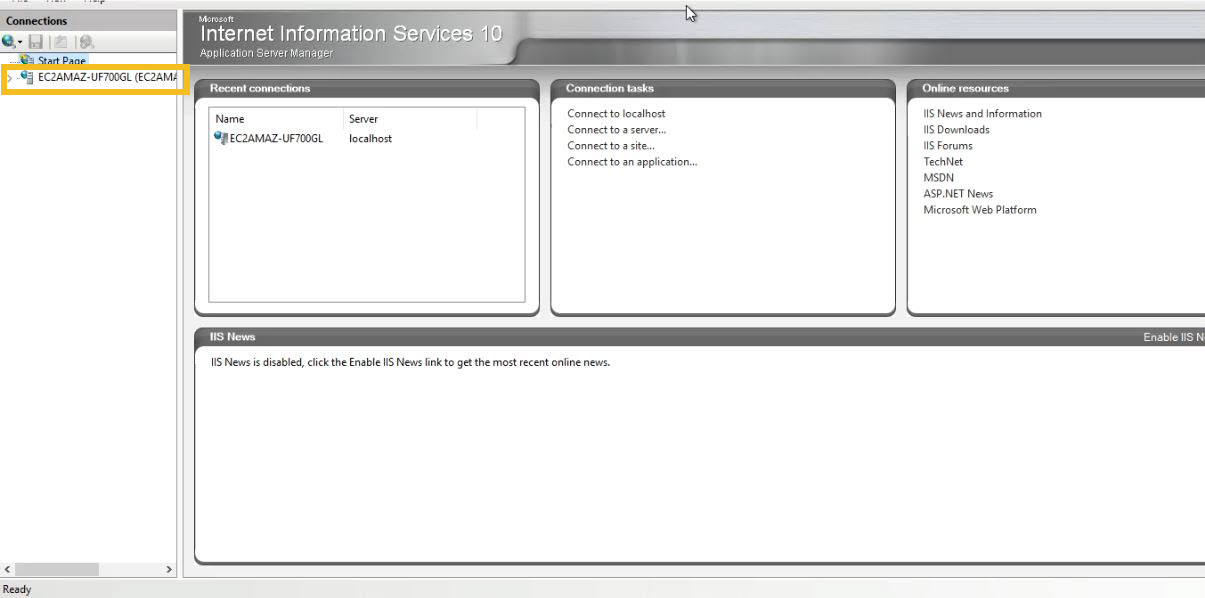Click Connect to a server... link
The width and height of the screenshot is (1205, 598).
(x=616, y=130)
